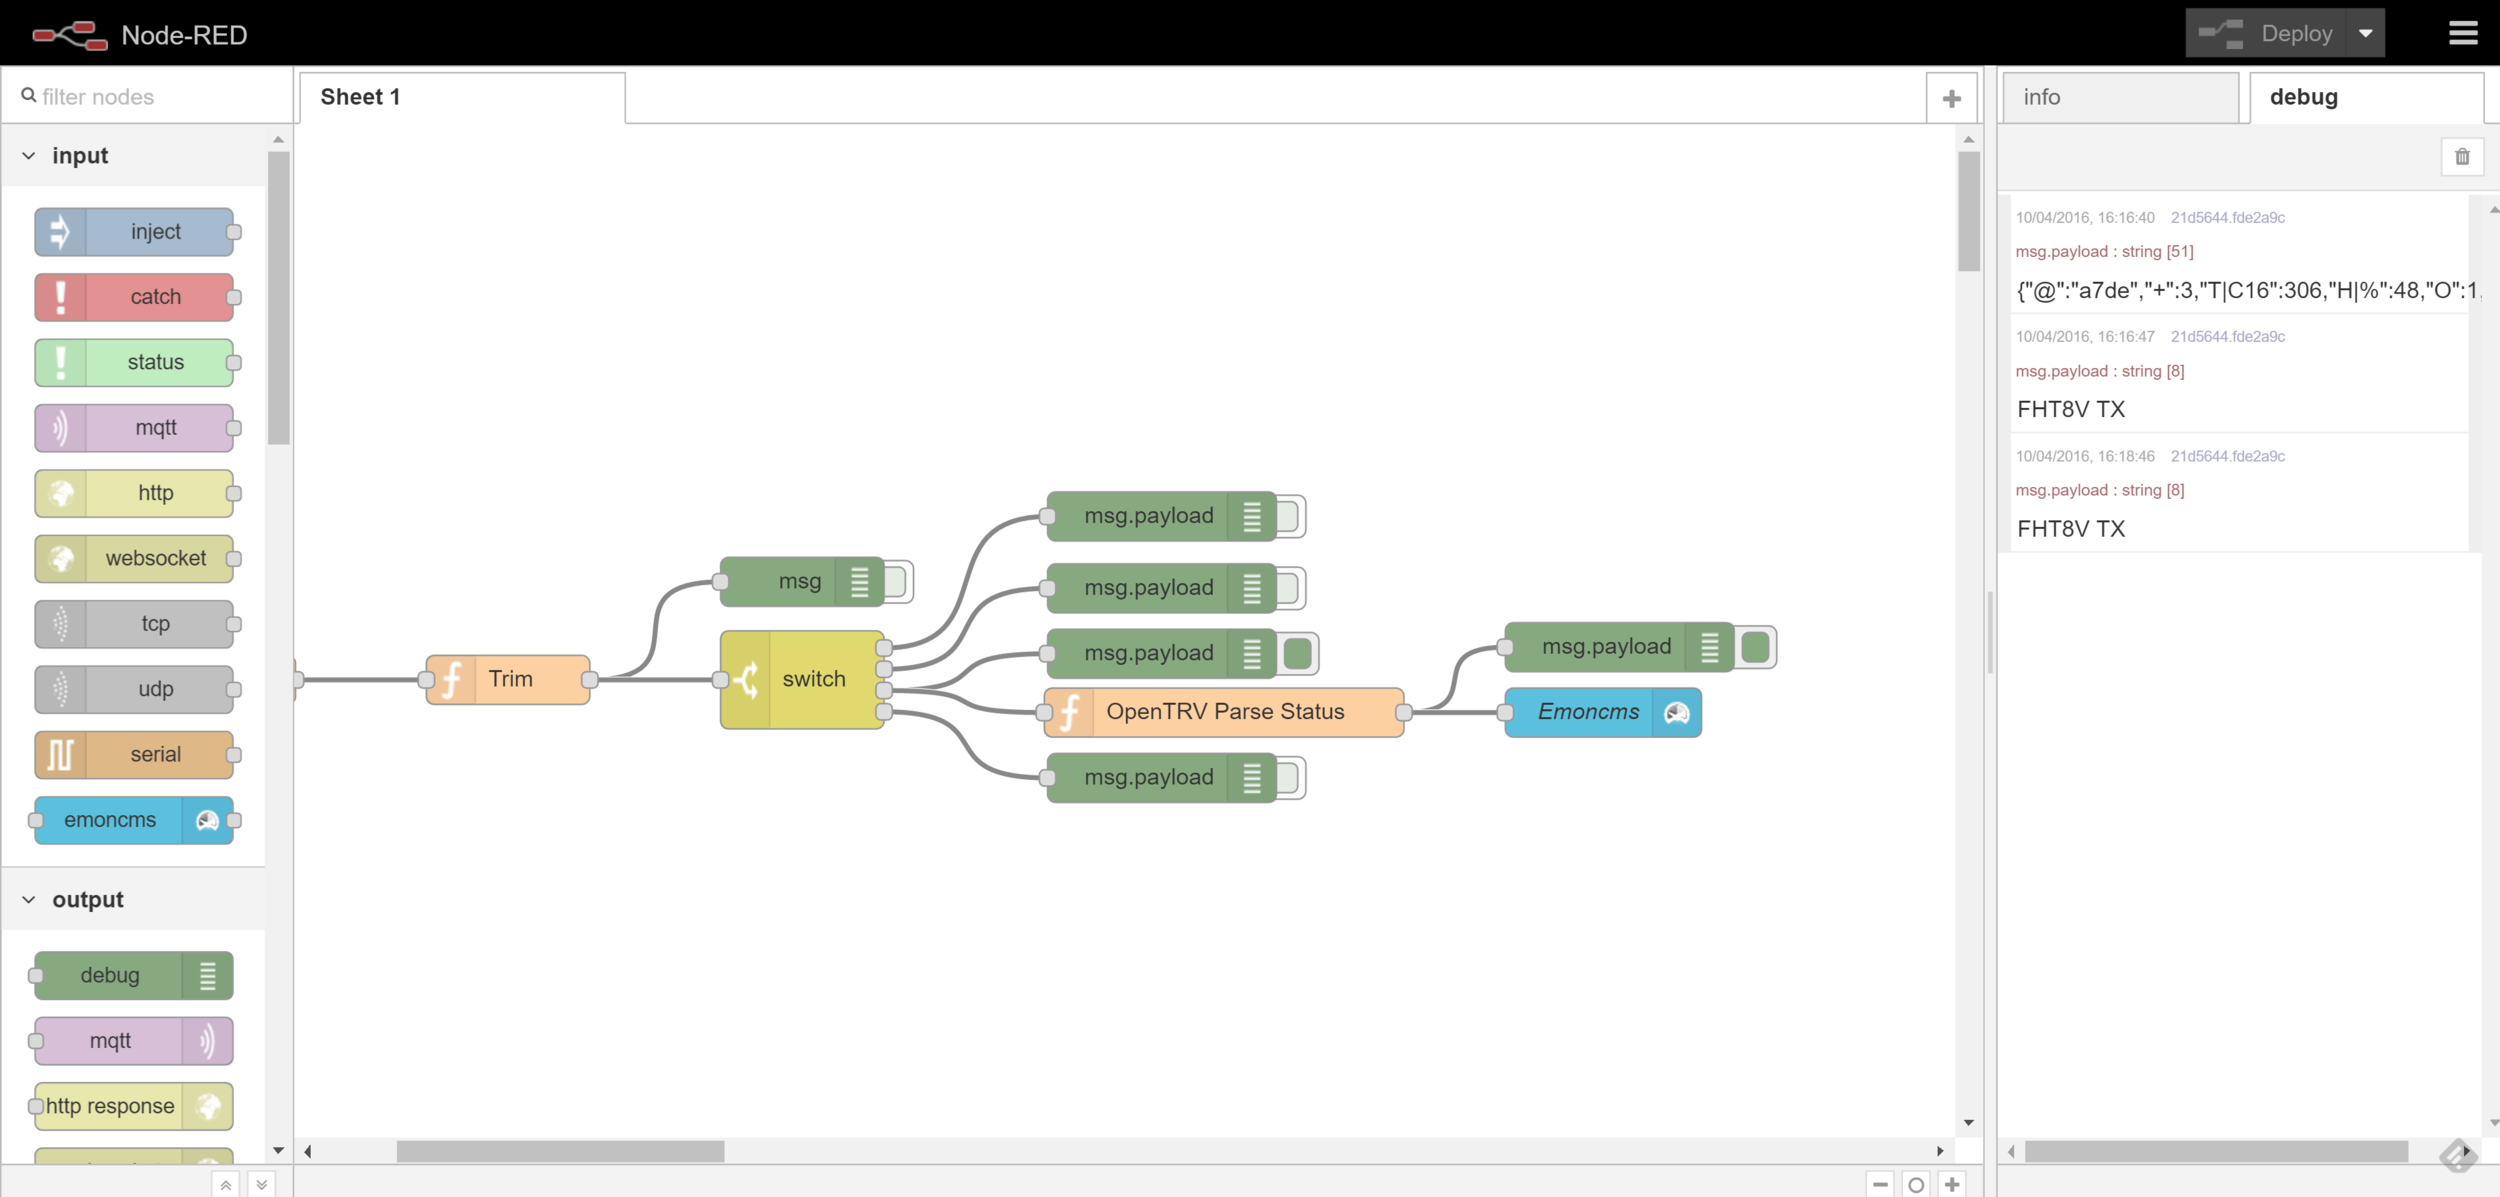The image size is (2500, 1197).
Task: Reset canvas zoom with circle button
Action: [1916, 1184]
